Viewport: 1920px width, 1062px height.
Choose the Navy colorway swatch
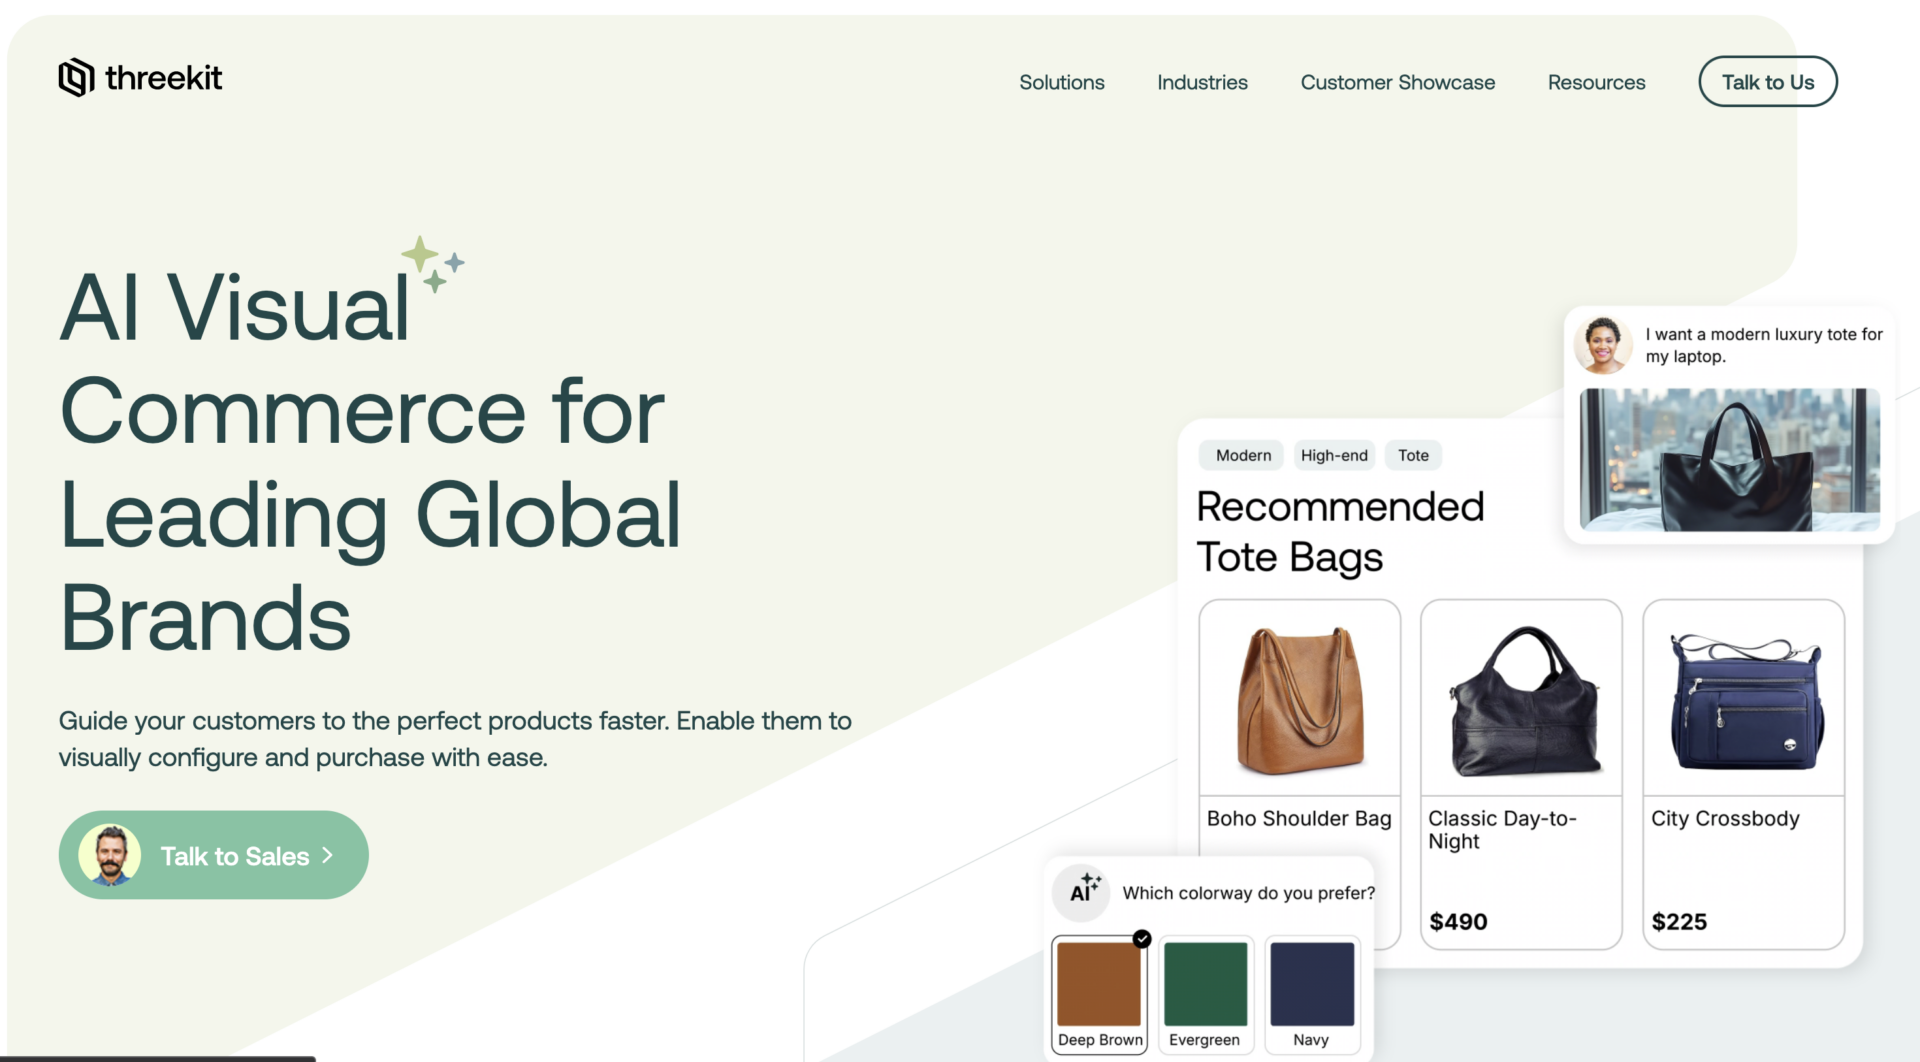click(x=1311, y=994)
